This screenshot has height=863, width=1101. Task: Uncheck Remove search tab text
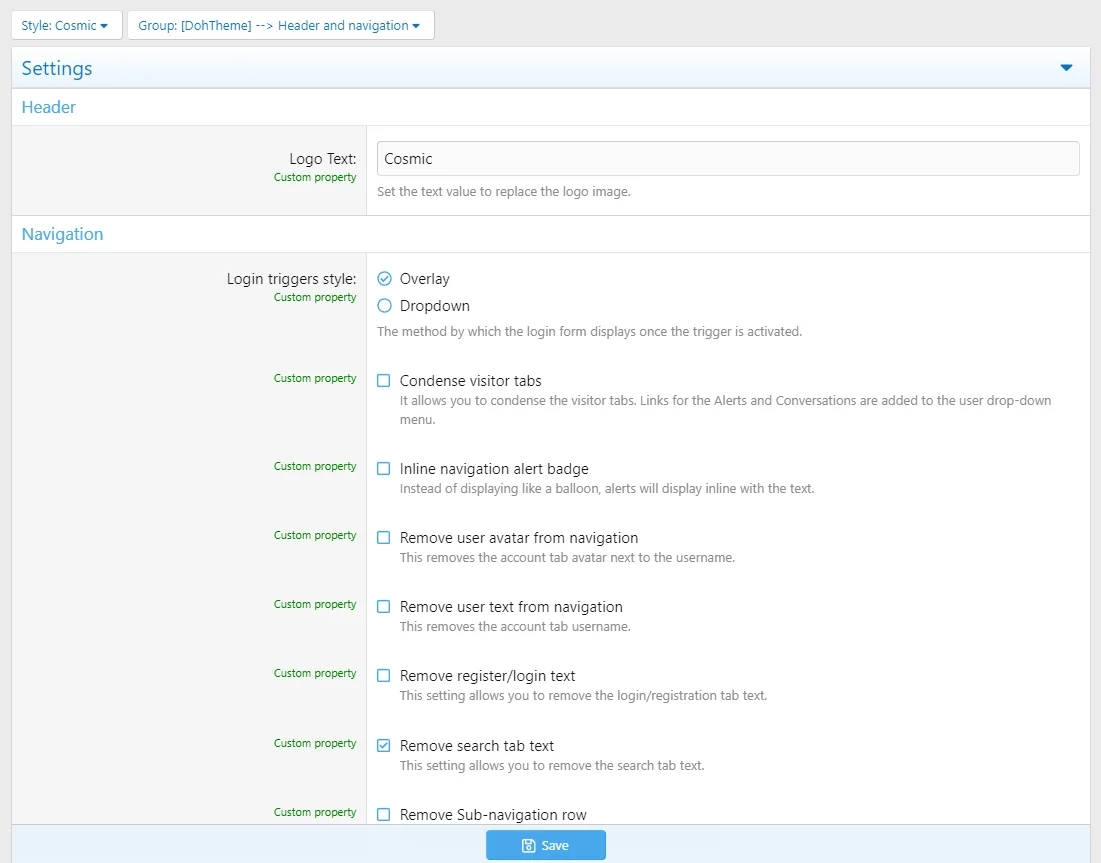384,746
